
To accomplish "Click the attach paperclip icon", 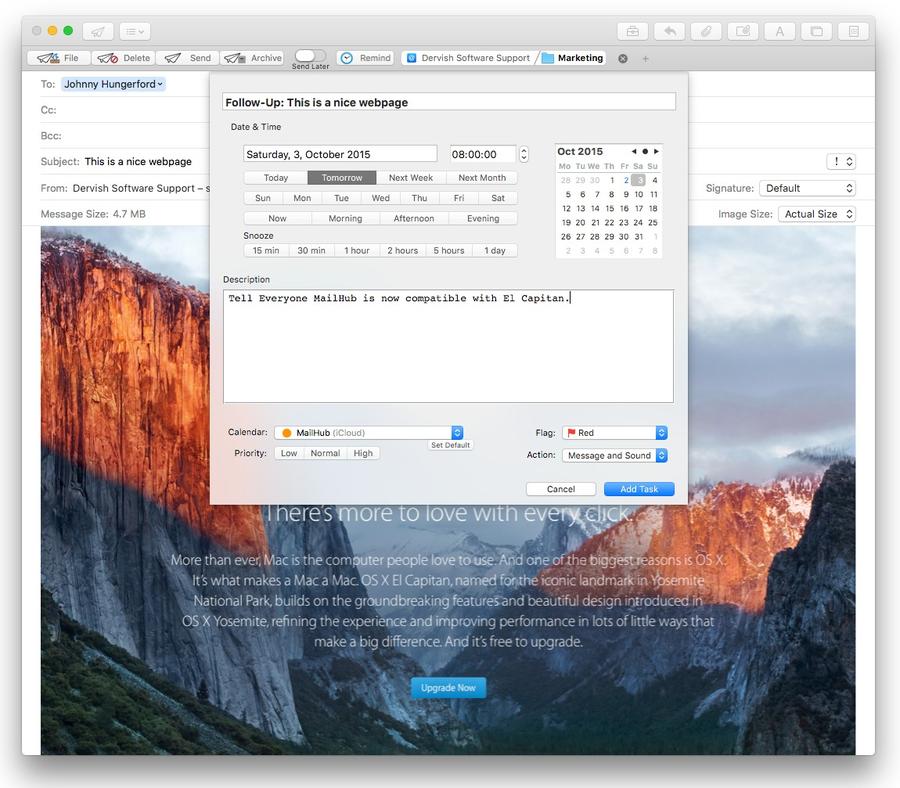I will coord(706,31).
